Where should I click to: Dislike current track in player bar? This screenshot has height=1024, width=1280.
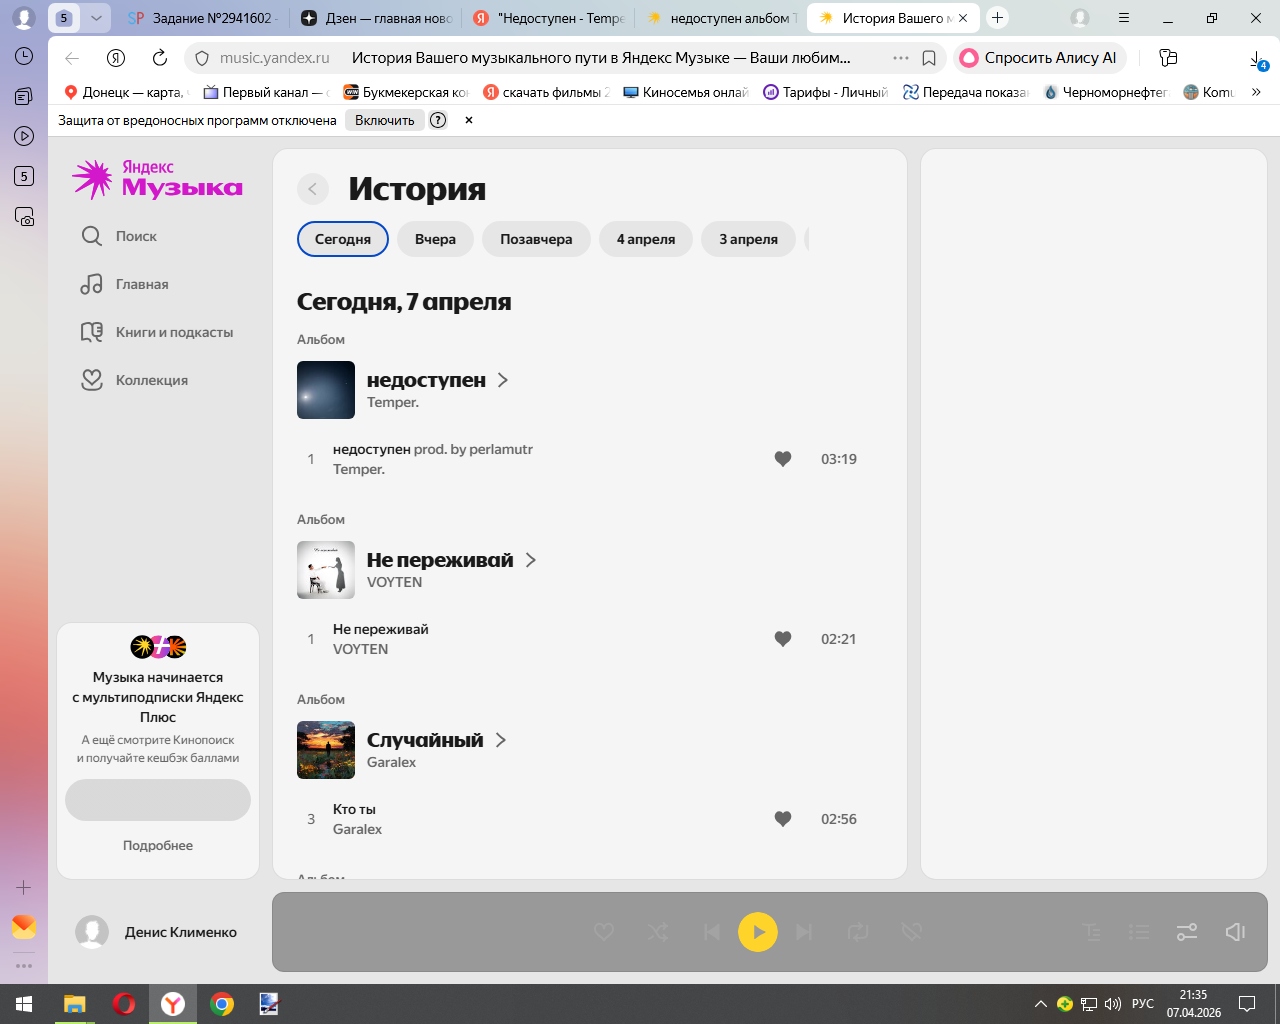coord(911,932)
